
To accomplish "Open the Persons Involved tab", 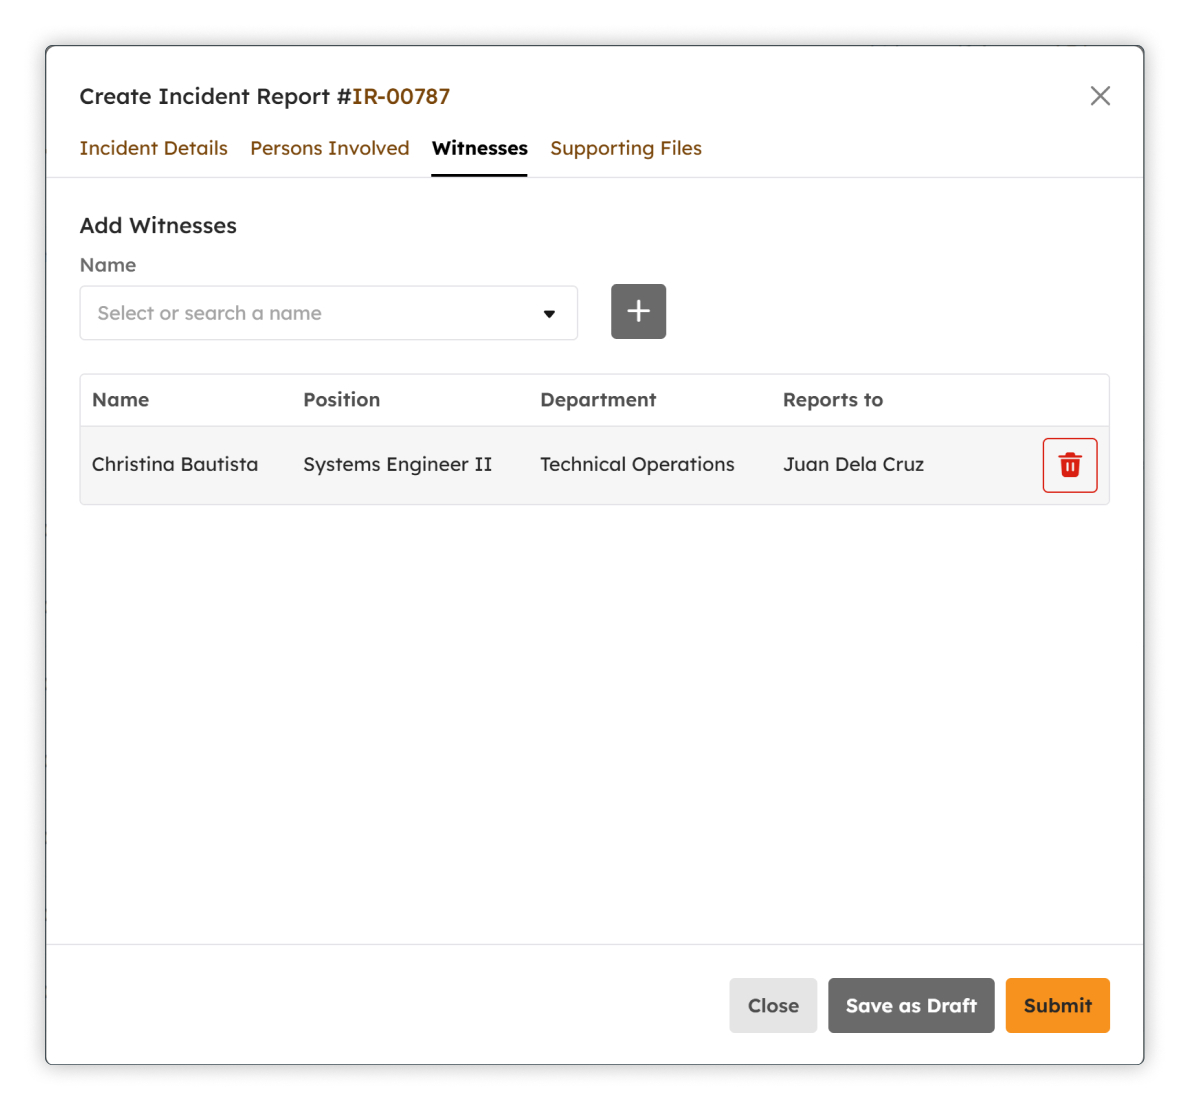I will click(329, 149).
